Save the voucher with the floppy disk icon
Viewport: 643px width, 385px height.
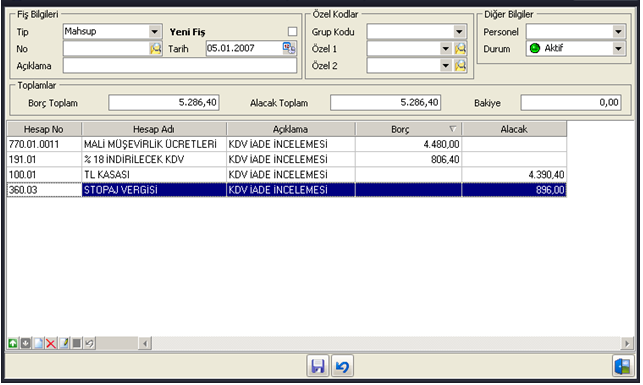(x=318, y=366)
